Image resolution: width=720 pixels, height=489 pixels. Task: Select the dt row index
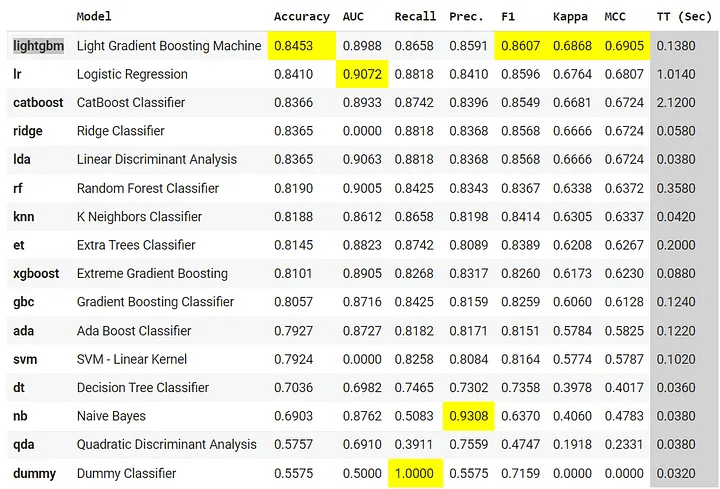click(x=19, y=388)
